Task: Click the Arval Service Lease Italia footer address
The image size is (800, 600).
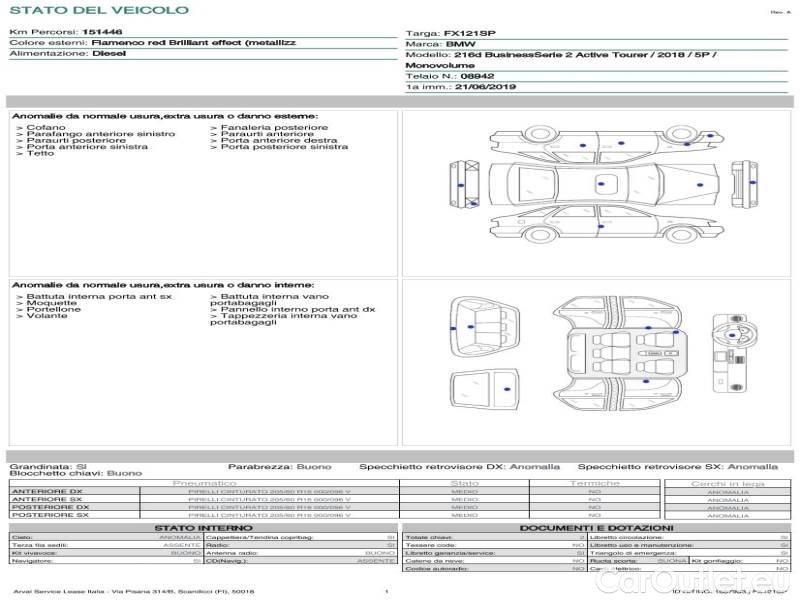Action: tap(133, 591)
